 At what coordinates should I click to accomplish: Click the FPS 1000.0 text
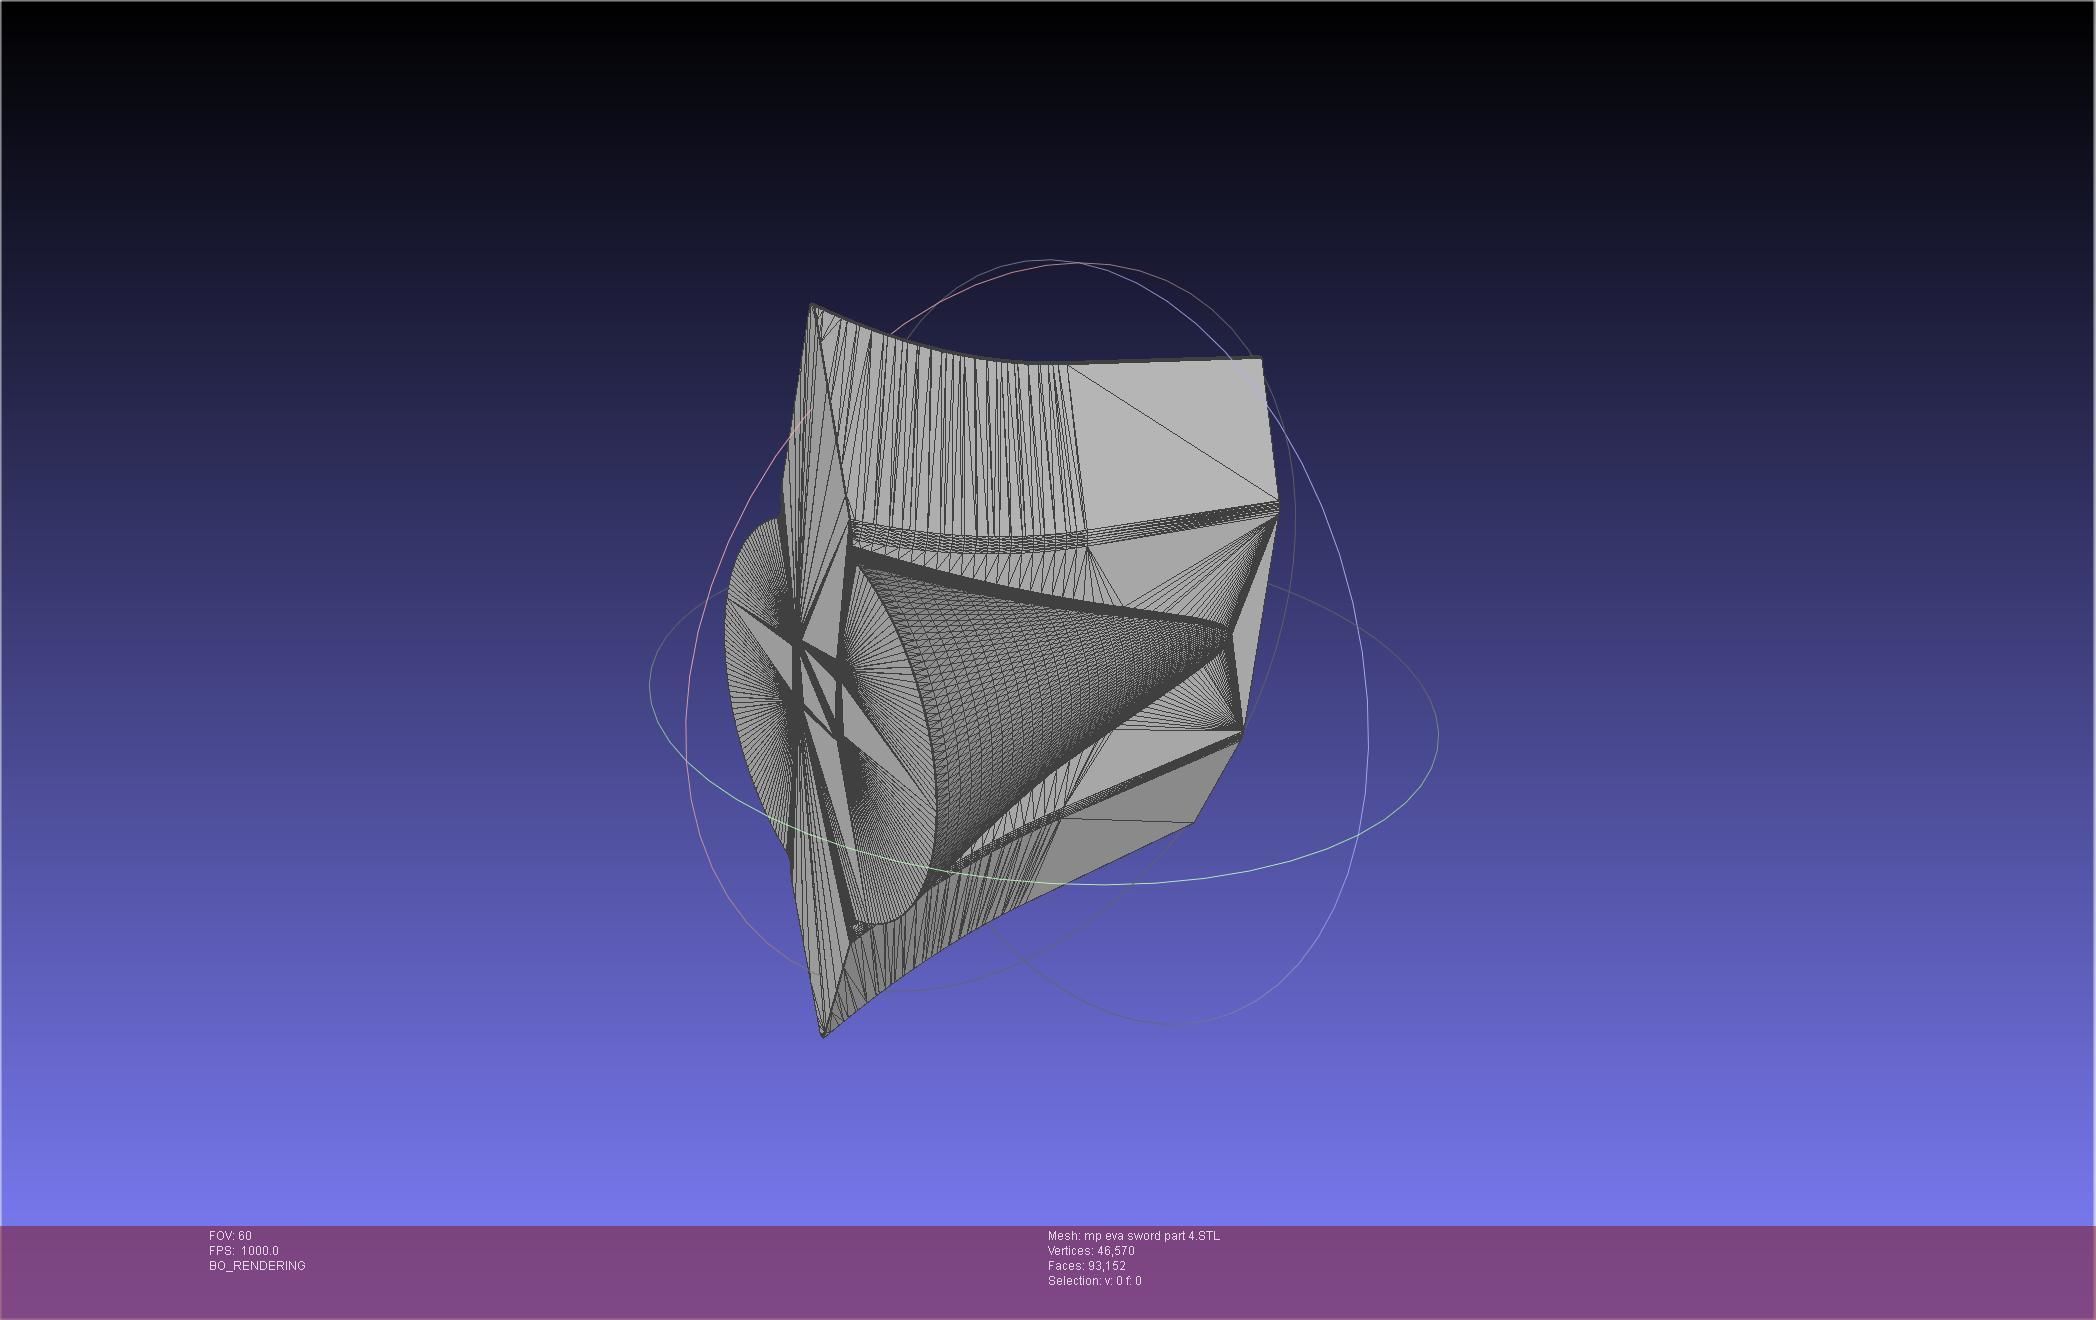[x=244, y=1251]
